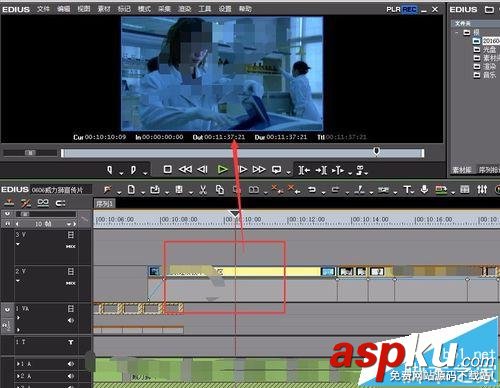Open the 编辑 menu
The width and height of the screenshot is (500, 388).
tap(64, 9)
